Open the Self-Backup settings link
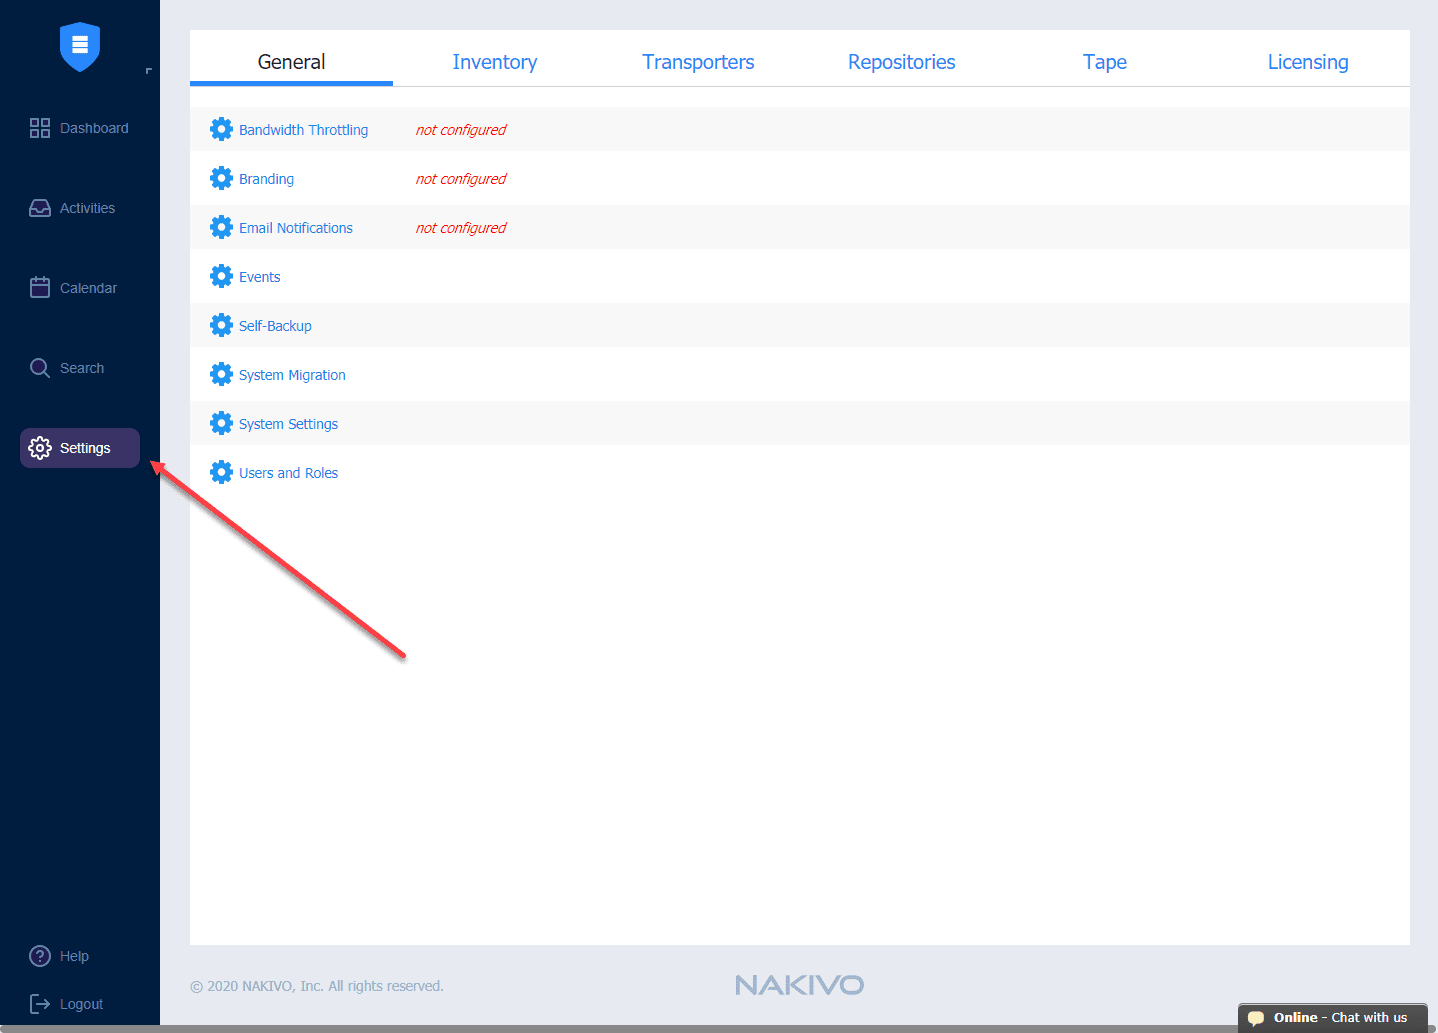The image size is (1438, 1033). point(276,326)
